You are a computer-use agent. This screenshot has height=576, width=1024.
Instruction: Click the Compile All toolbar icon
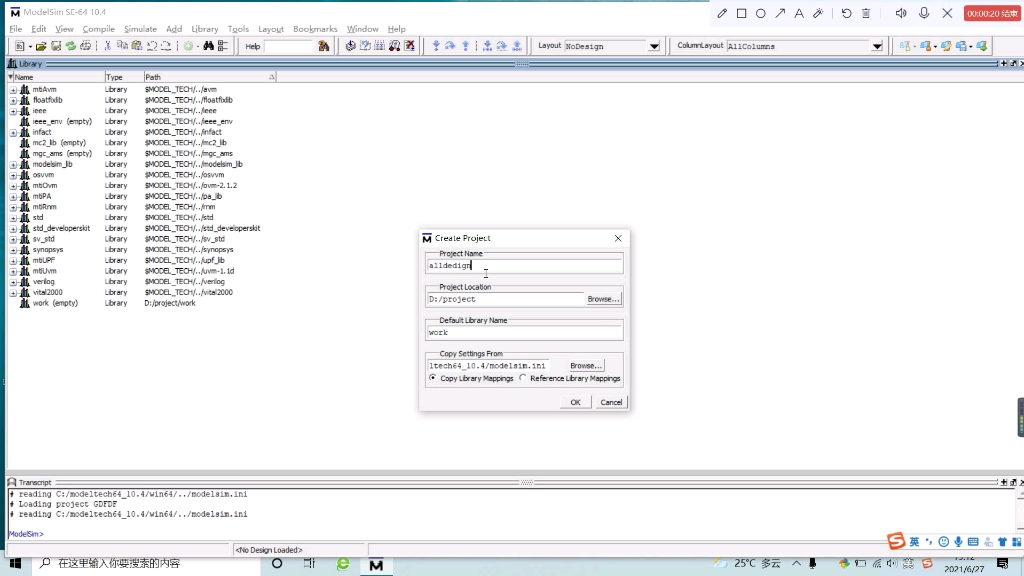pos(365,46)
